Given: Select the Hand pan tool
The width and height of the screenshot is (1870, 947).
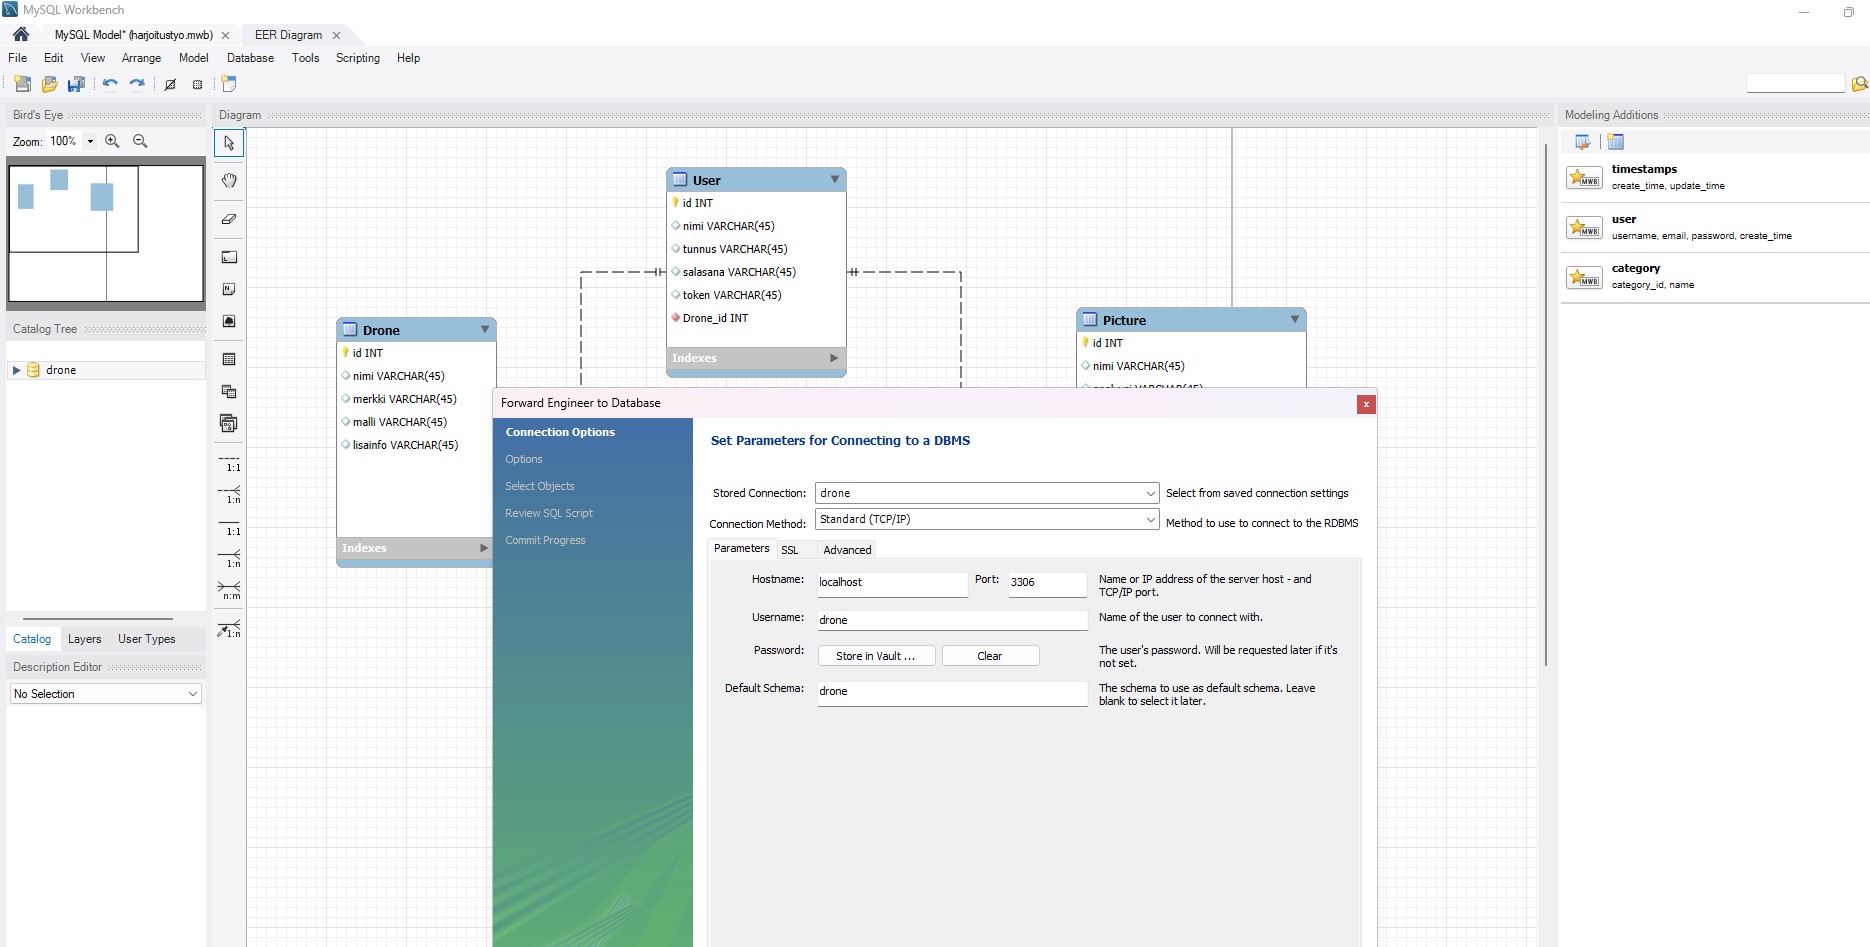Looking at the screenshot, I should click(229, 181).
